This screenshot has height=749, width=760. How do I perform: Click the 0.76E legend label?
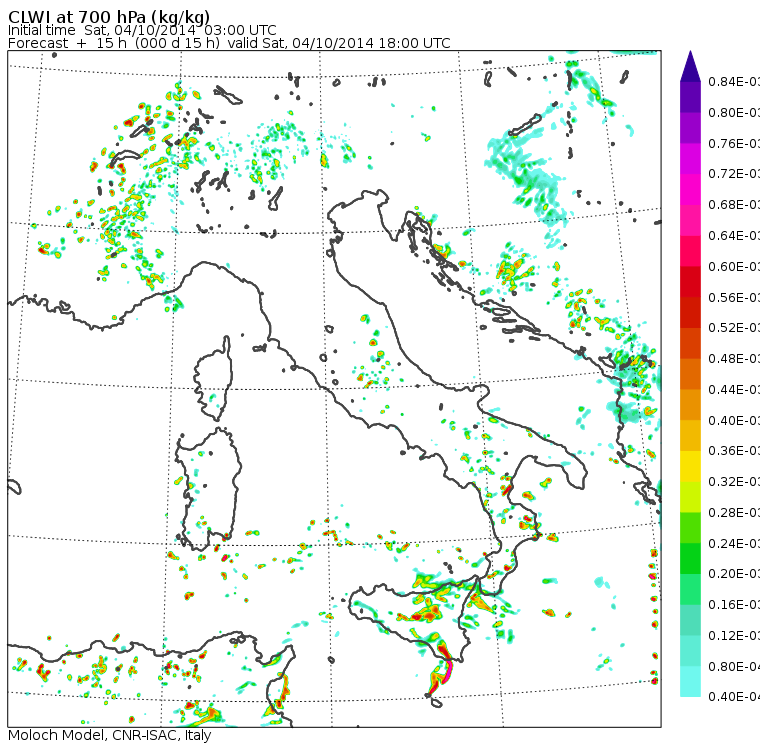click(734, 143)
